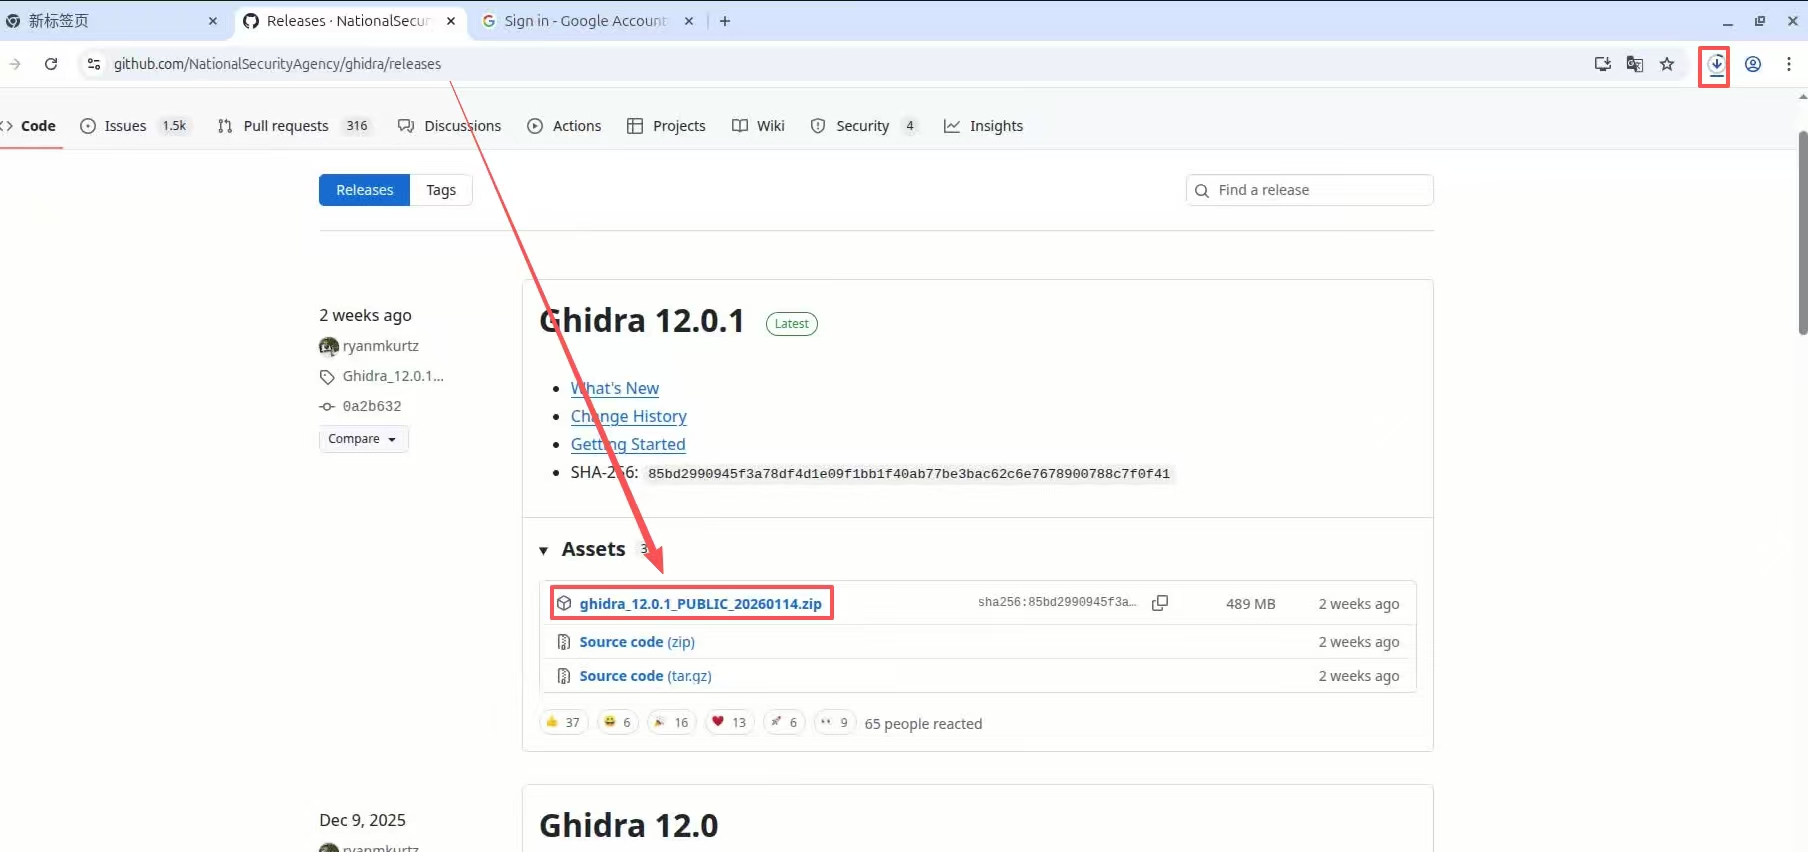The height and width of the screenshot is (852, 1808).
Task: Click the page vertical scrollbar thumb
Action: click(x=1802, y=232)
